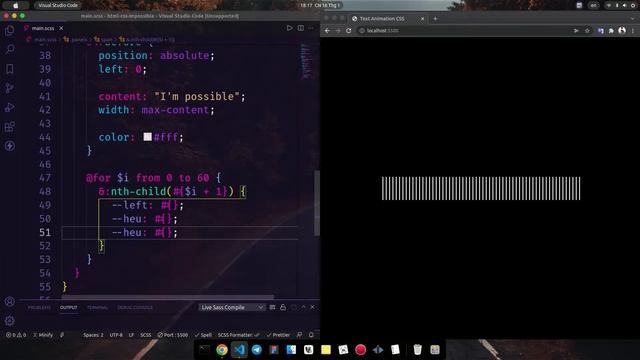The height and width of the screenshot is (360, 640).
Task: Open Terminal from the dock
Action: 204,350
